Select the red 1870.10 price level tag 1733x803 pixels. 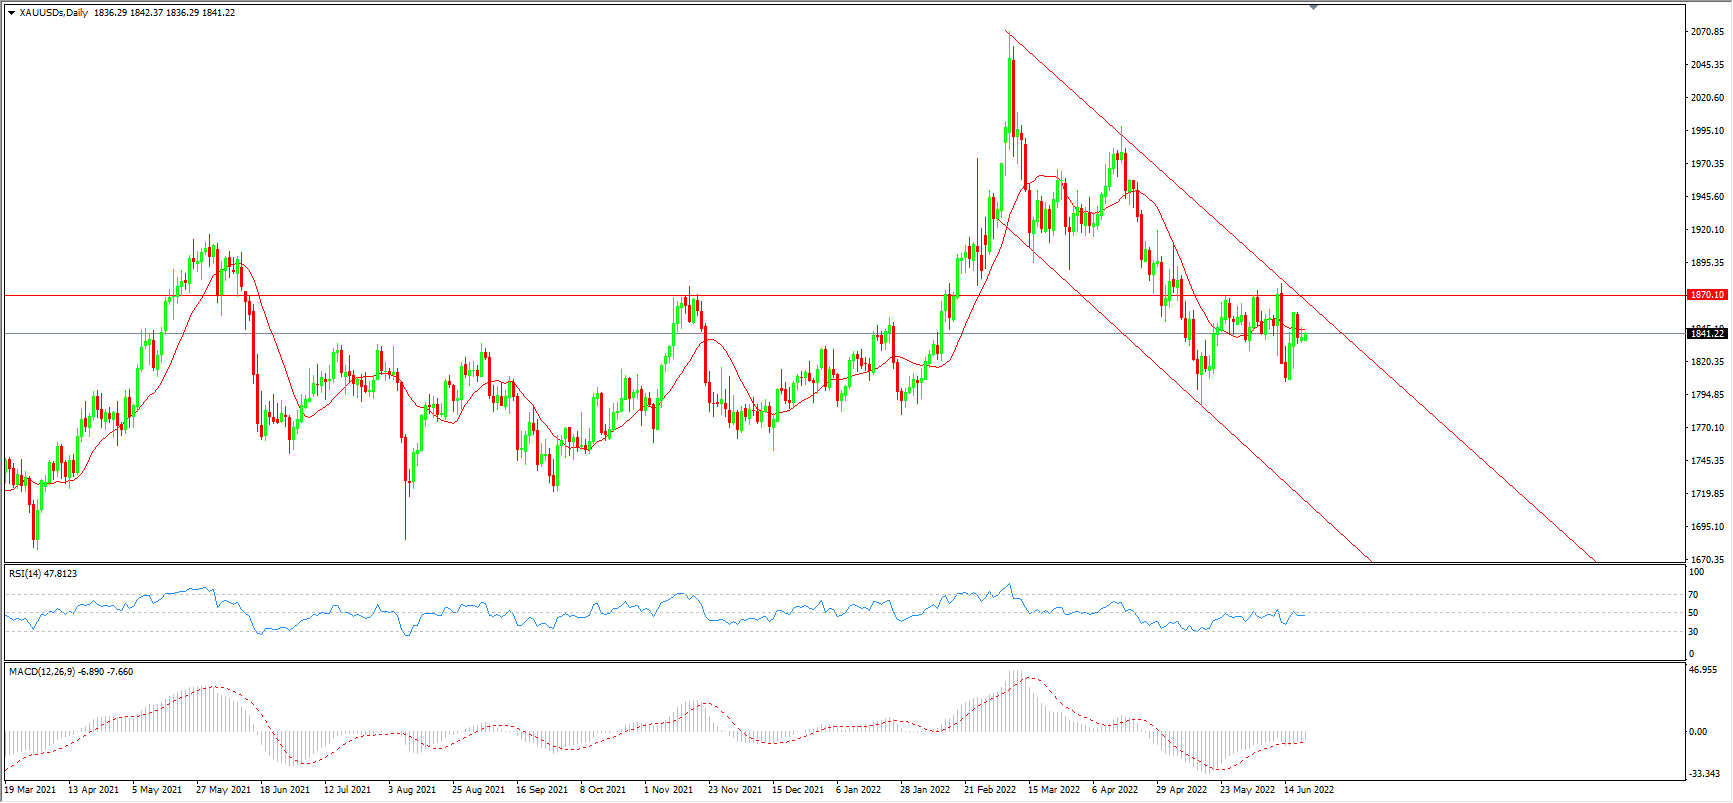(1706, 295)
